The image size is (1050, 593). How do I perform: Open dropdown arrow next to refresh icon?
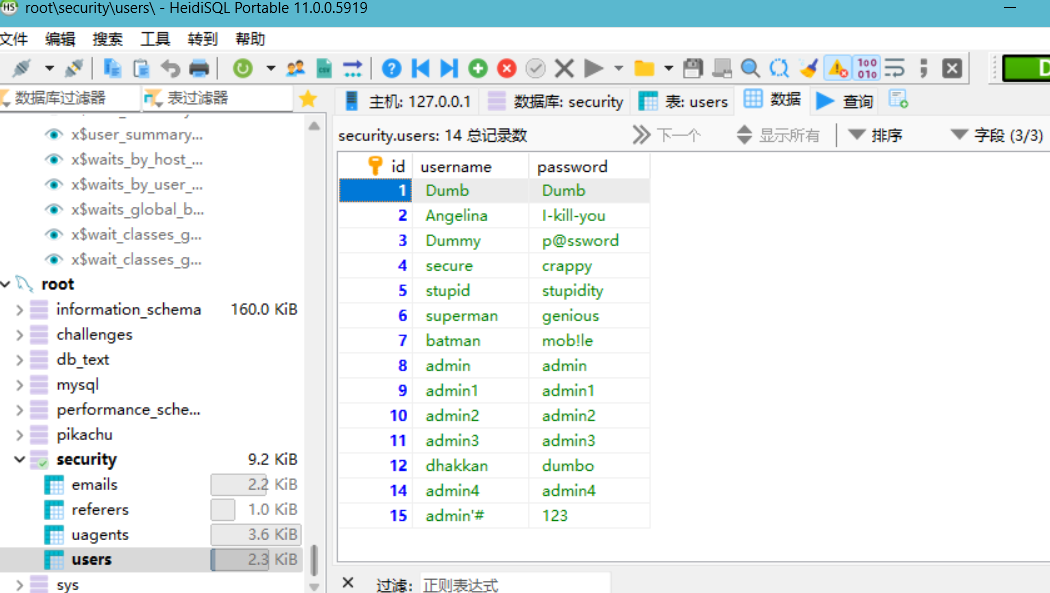point(271,68)
